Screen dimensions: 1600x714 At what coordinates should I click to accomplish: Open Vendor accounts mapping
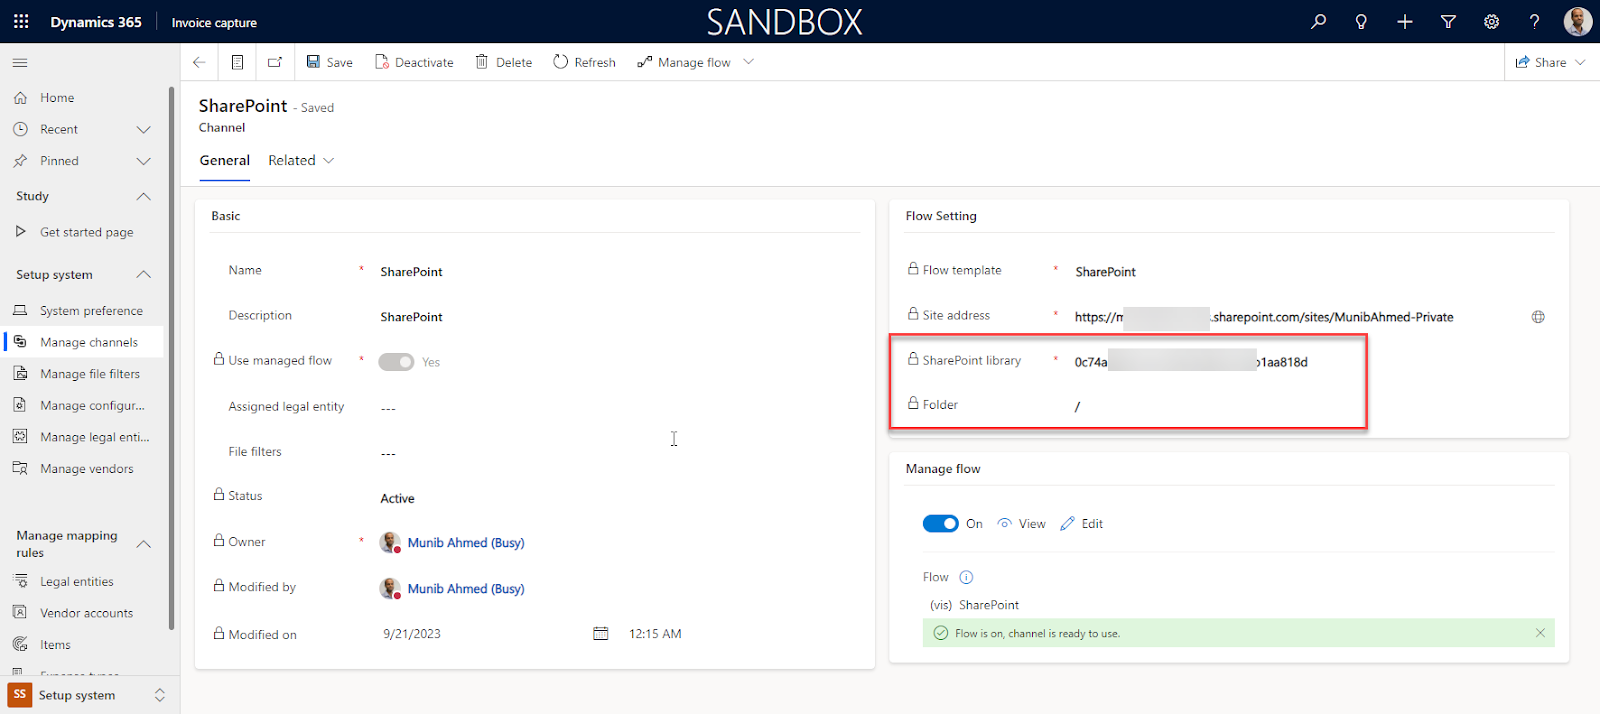point(86,613)
